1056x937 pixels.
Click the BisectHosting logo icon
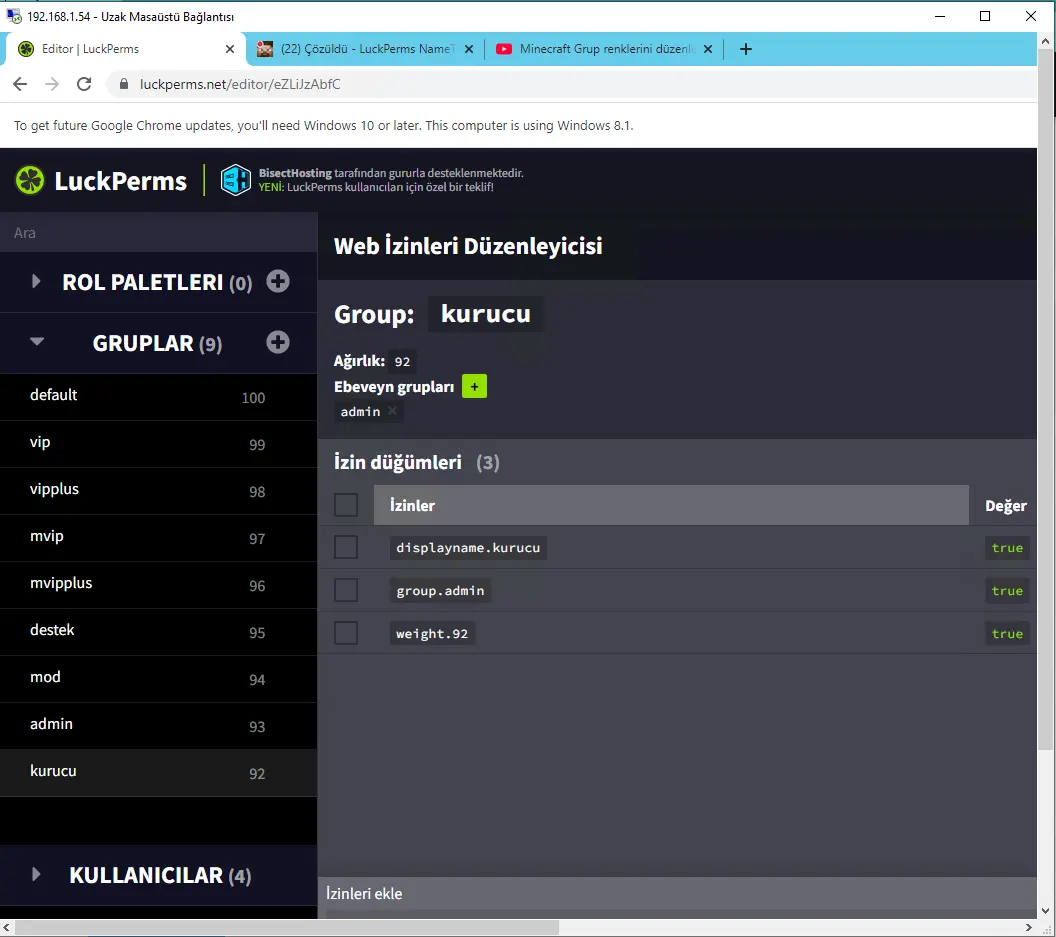tap(236, 181)
